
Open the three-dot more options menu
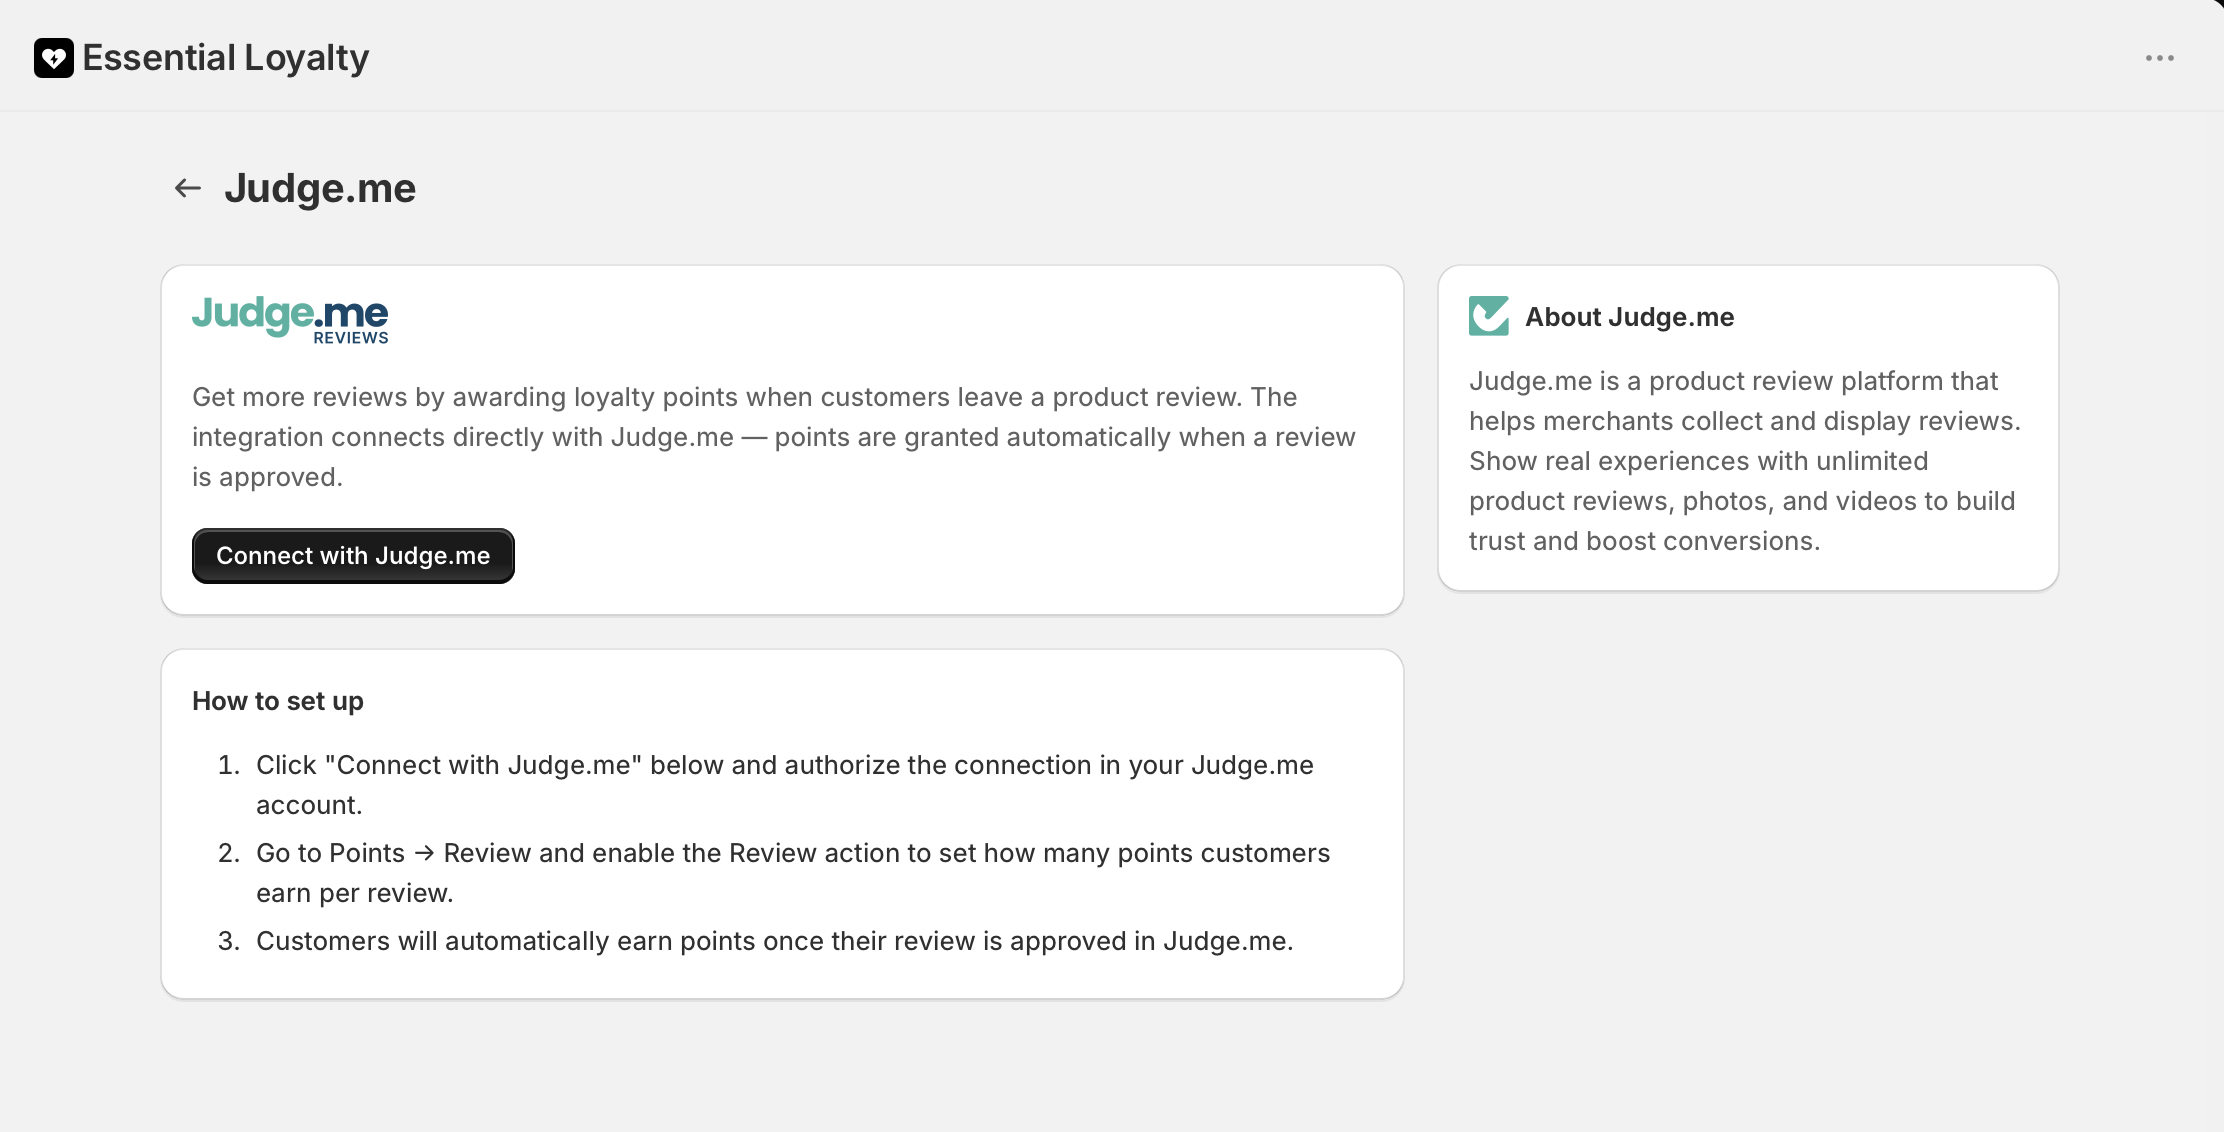click(2159, 58)
